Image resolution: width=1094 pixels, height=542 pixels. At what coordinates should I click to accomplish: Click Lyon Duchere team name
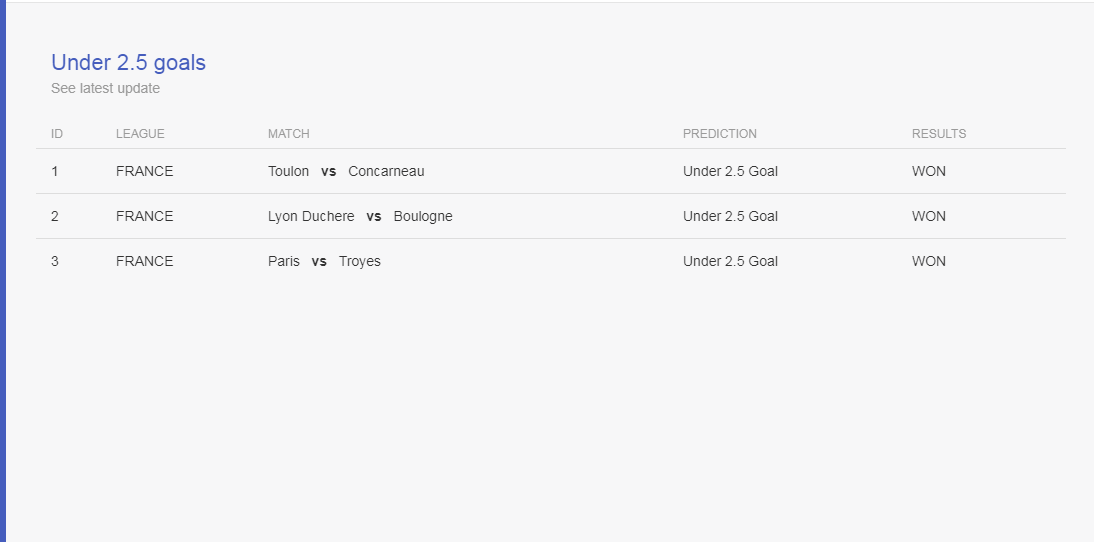pyautogui.click(x=311, y=217)
